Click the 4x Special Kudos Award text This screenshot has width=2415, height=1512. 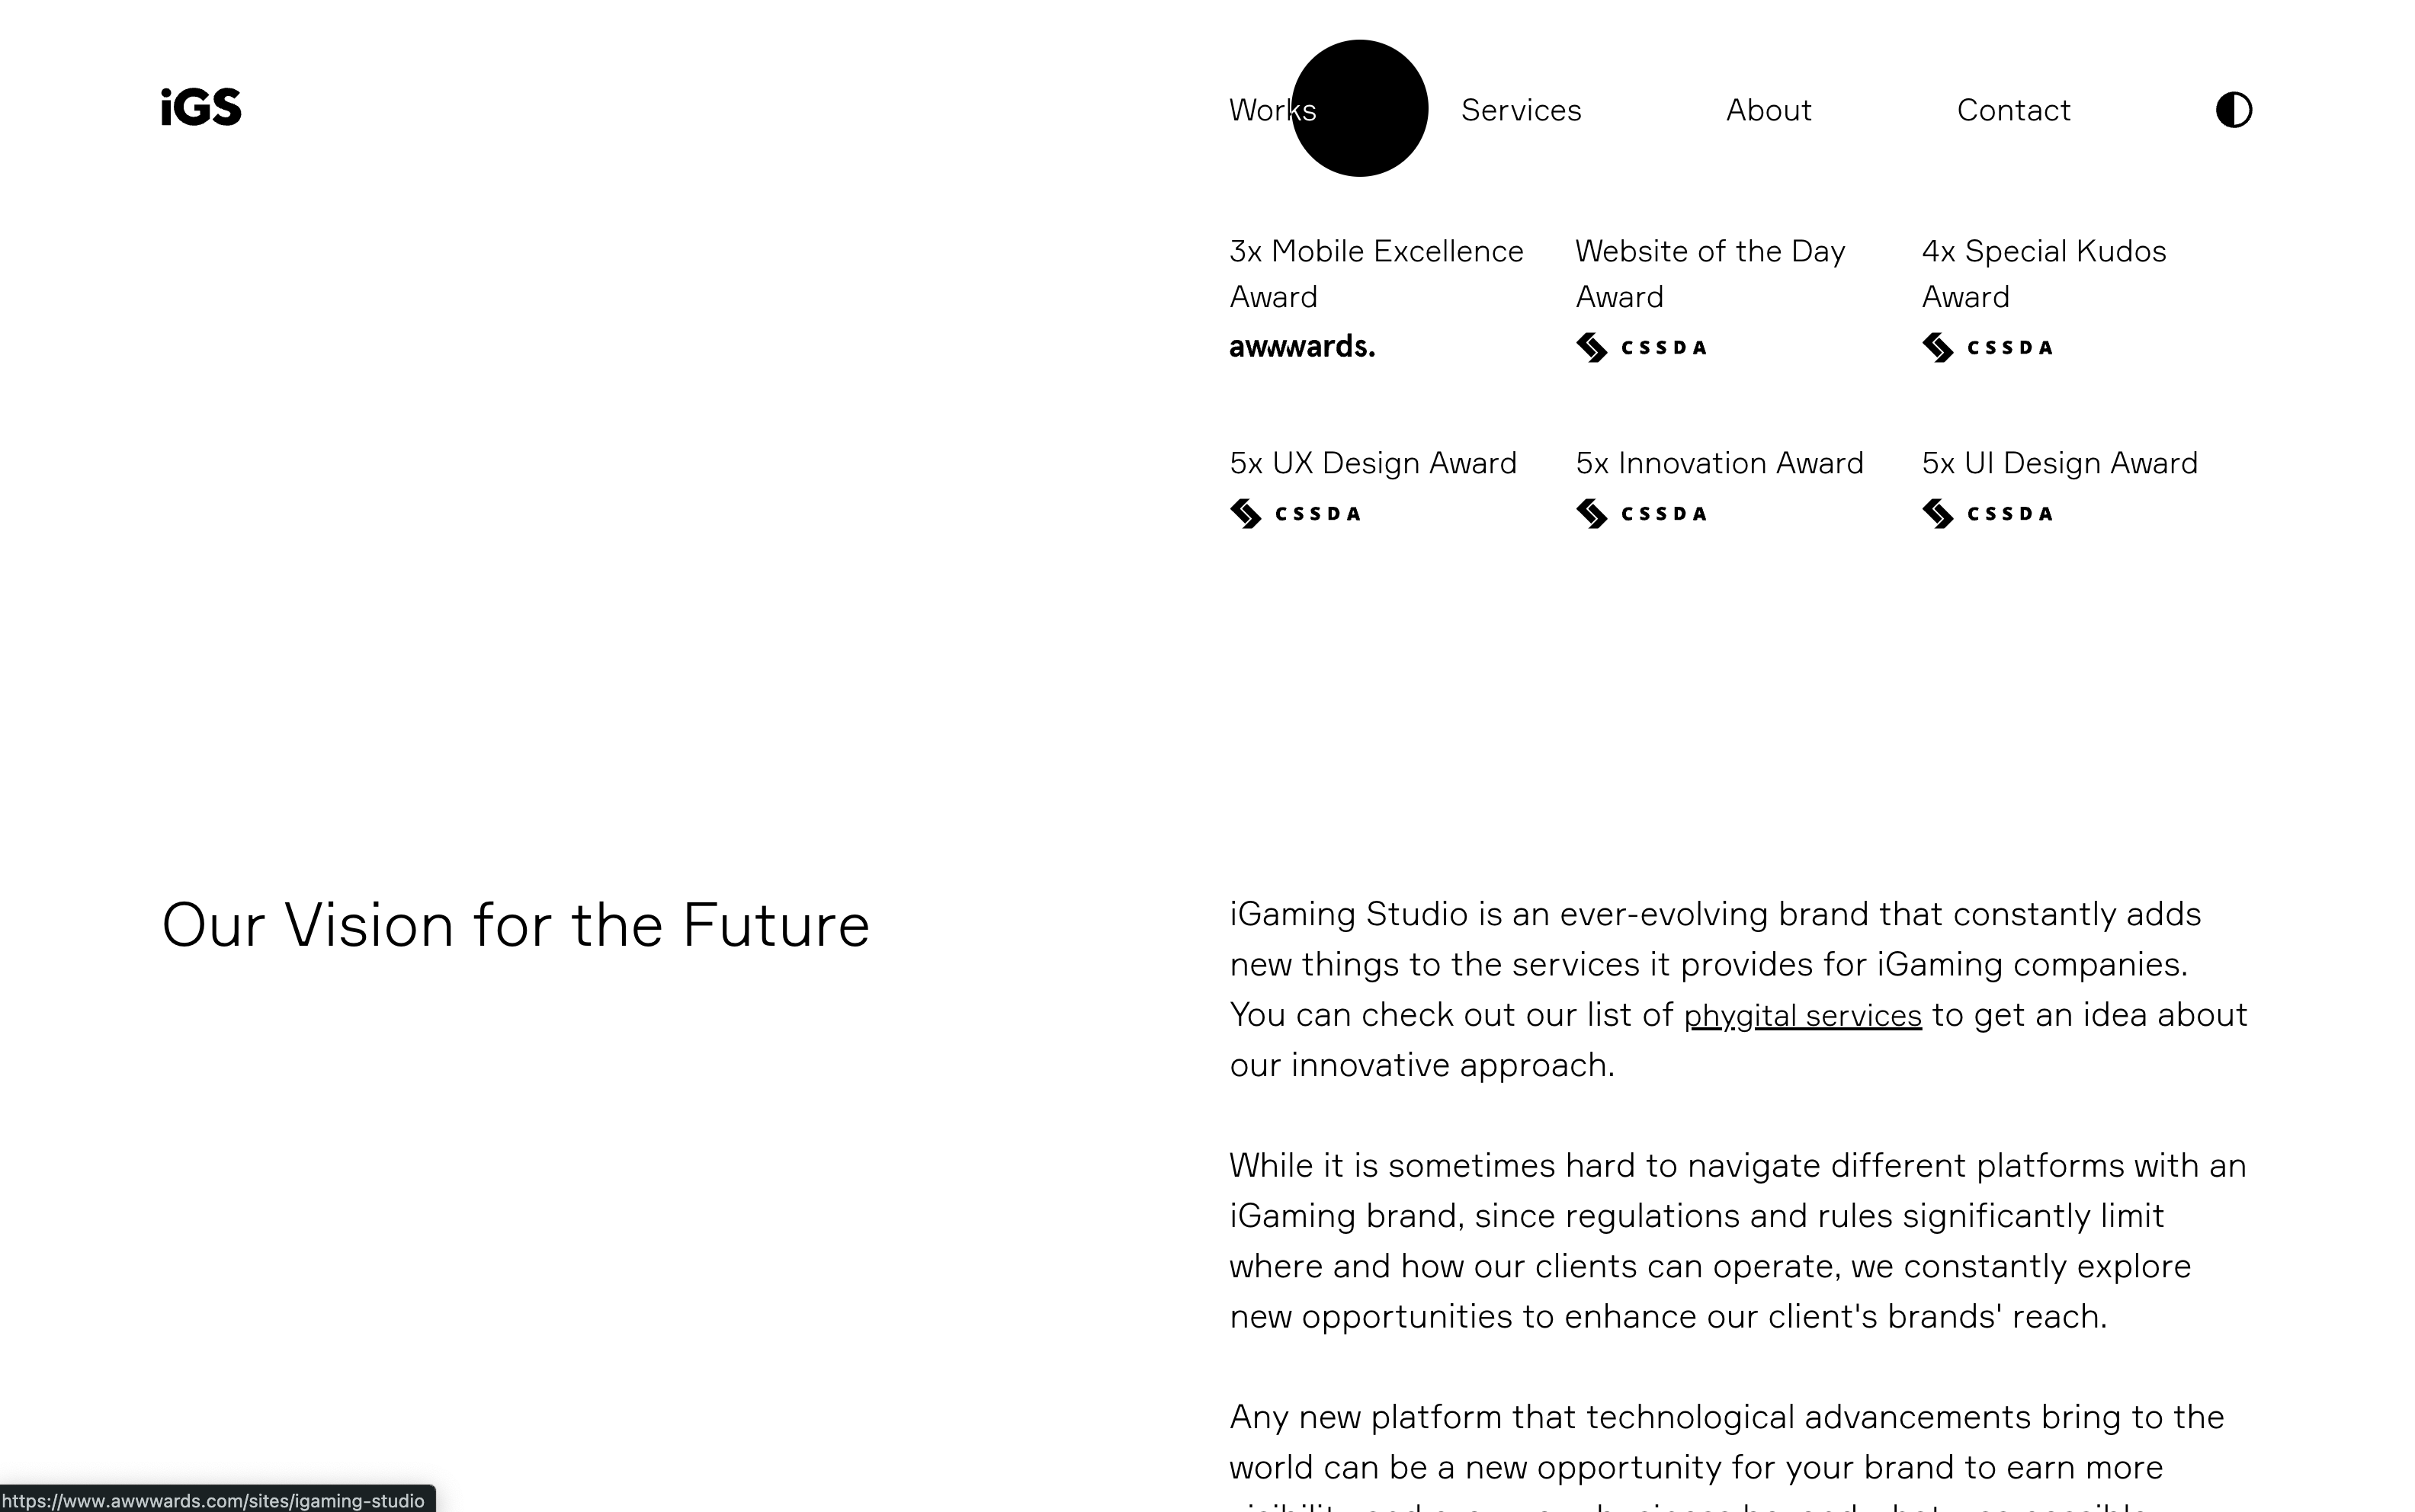2043,273
